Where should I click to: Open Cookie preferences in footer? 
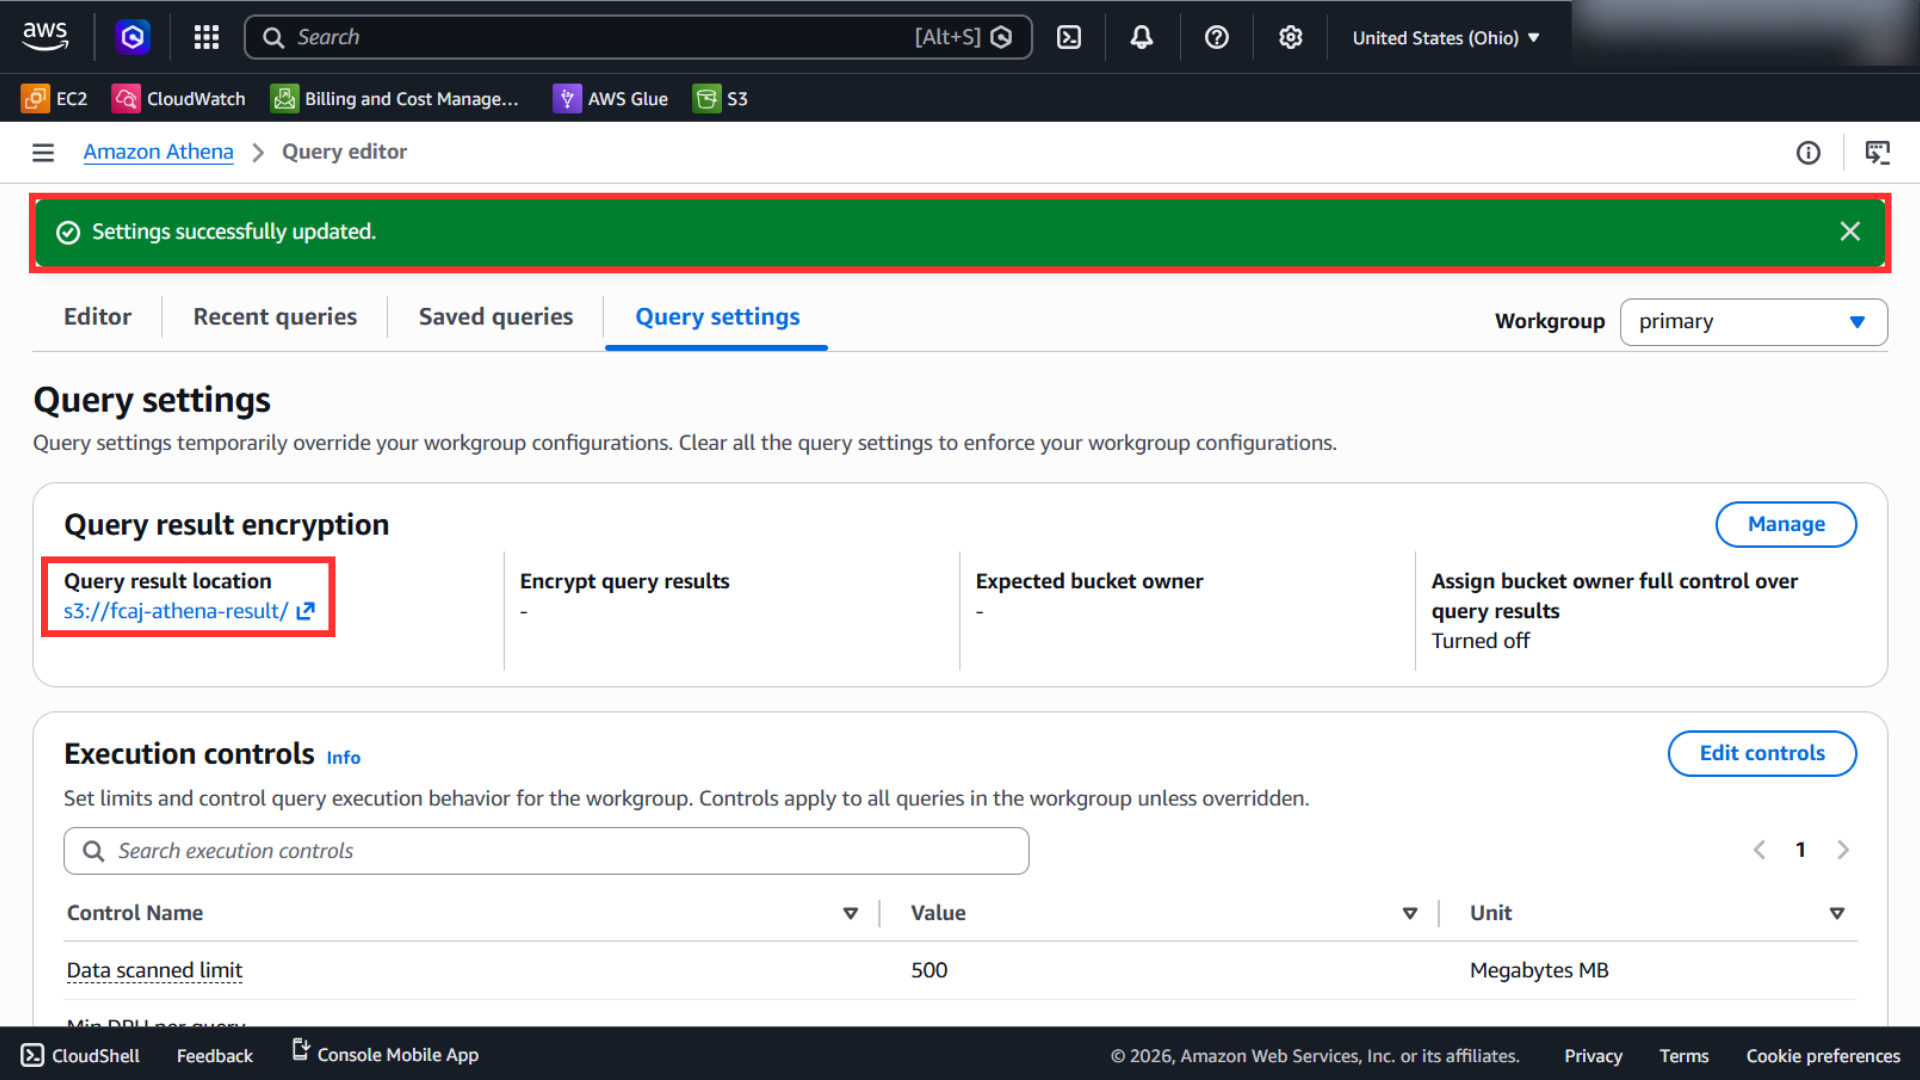(x=1822, y=1055)
